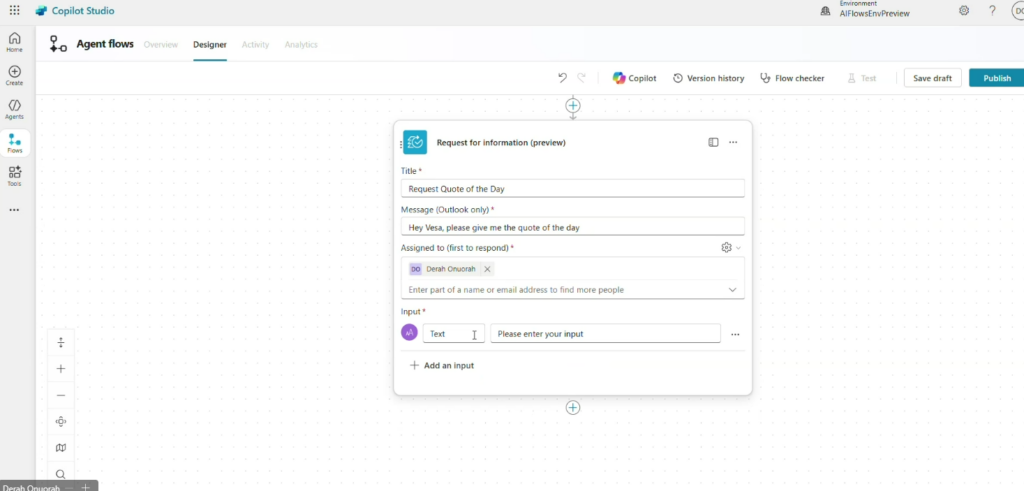Click the fit-to-view canvas control
The image size is (1024, 491).
click(x=61, y=421)
